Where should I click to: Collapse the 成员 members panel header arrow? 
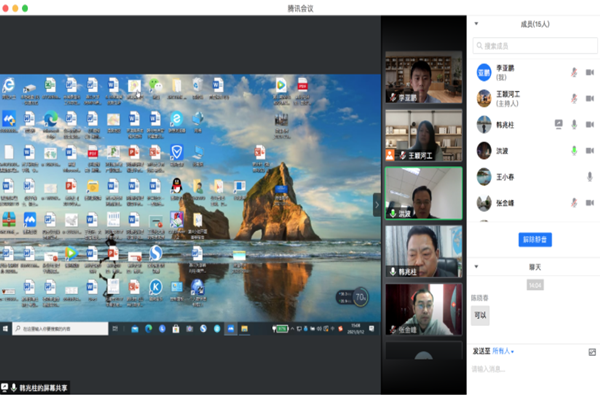476,23
